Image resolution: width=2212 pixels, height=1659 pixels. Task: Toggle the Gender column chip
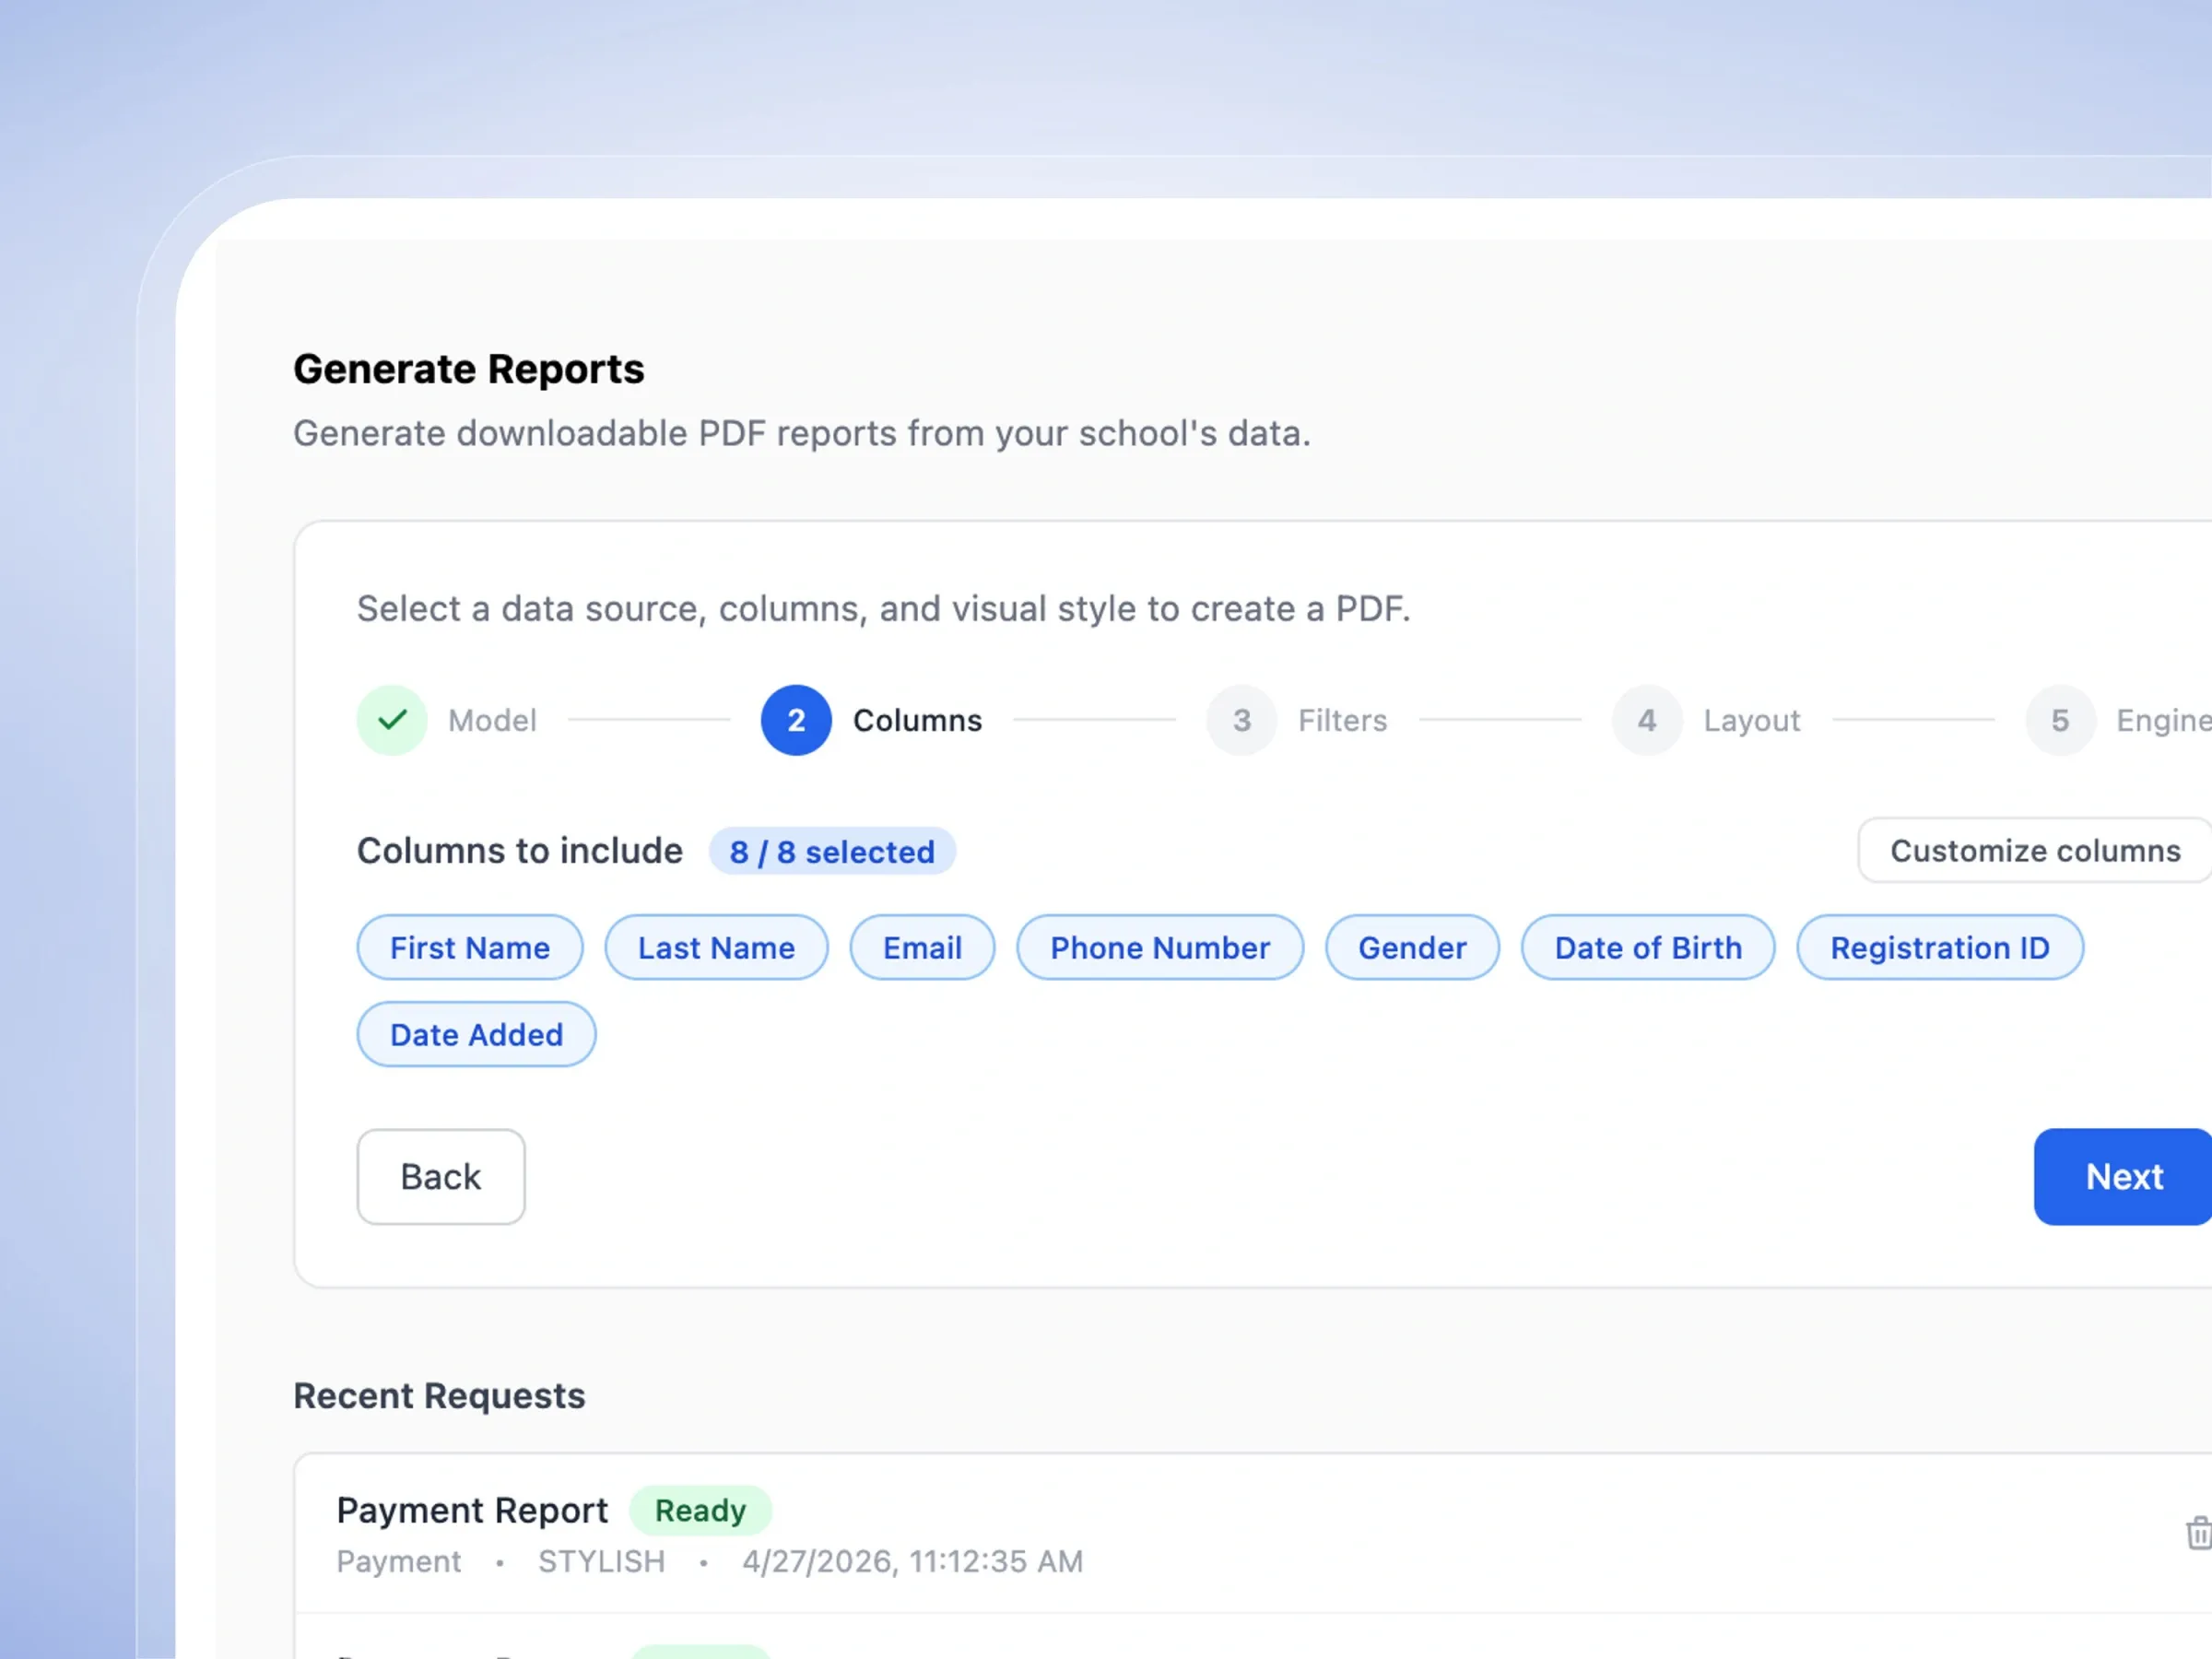(x=1412, y=947)
